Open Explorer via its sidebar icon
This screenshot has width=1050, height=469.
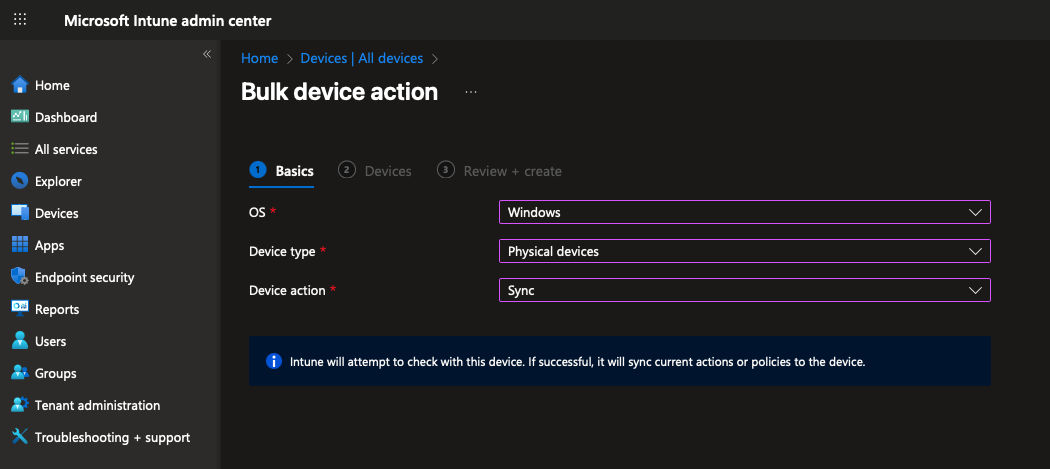pos(19,181)
